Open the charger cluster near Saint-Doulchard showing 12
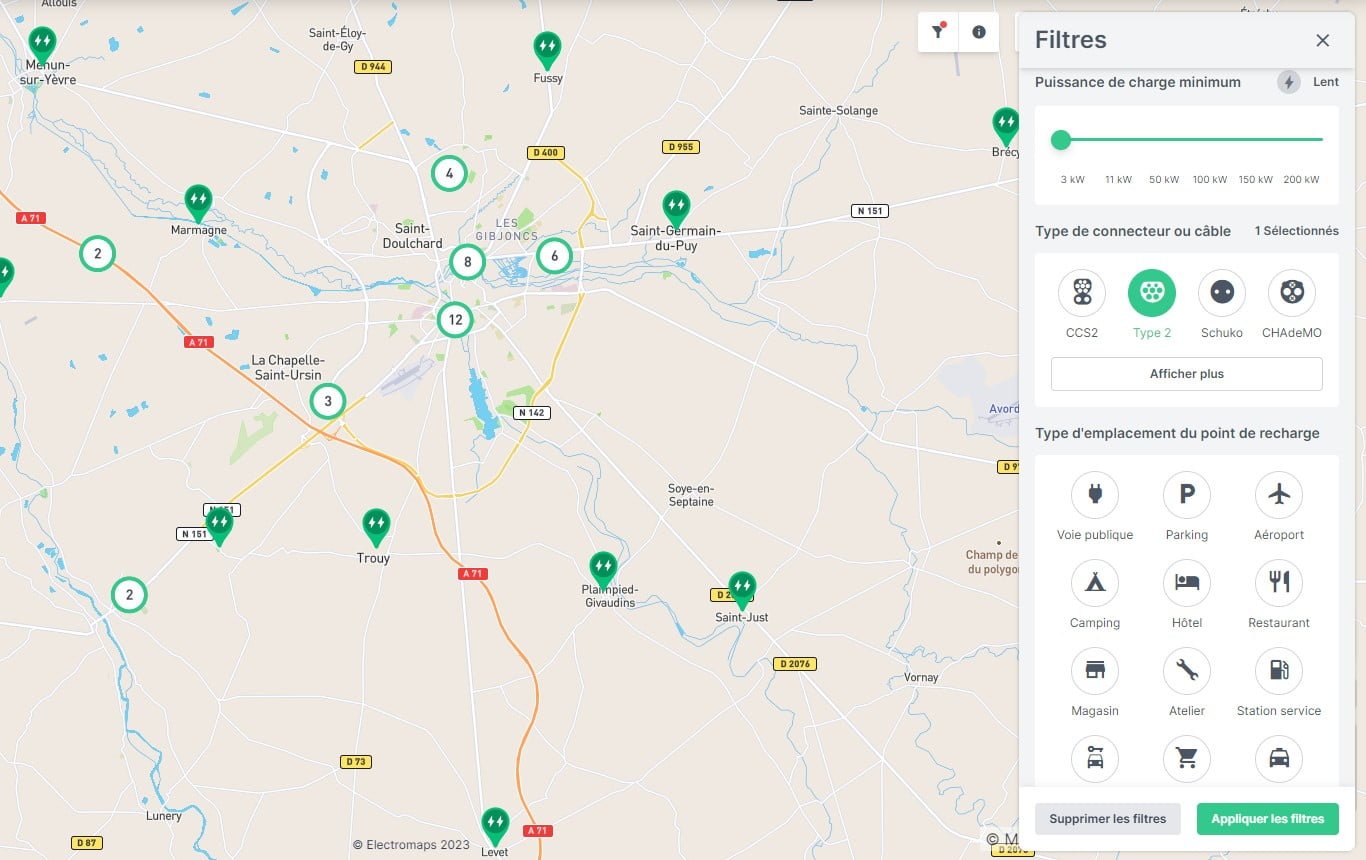 [x=455, y=320]
